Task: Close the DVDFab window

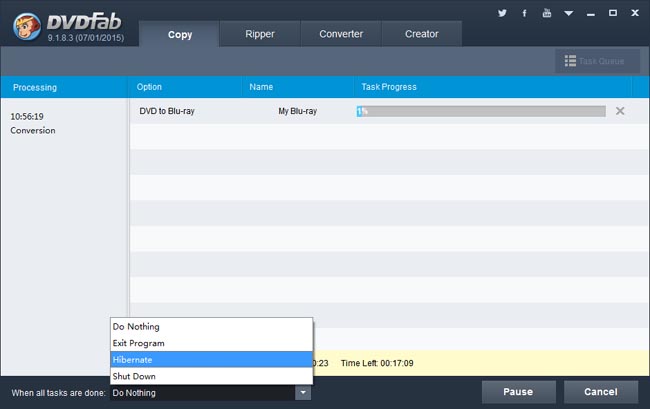Action: click(x=635, y=13)
